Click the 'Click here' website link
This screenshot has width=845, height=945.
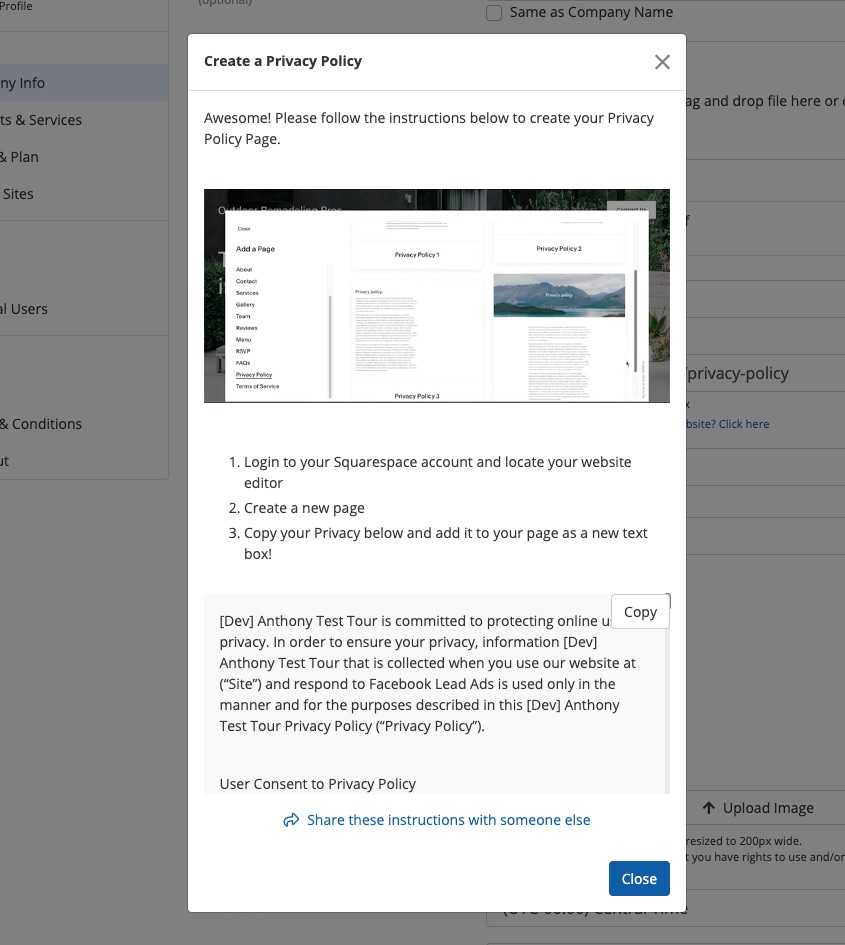click(743, 424)
